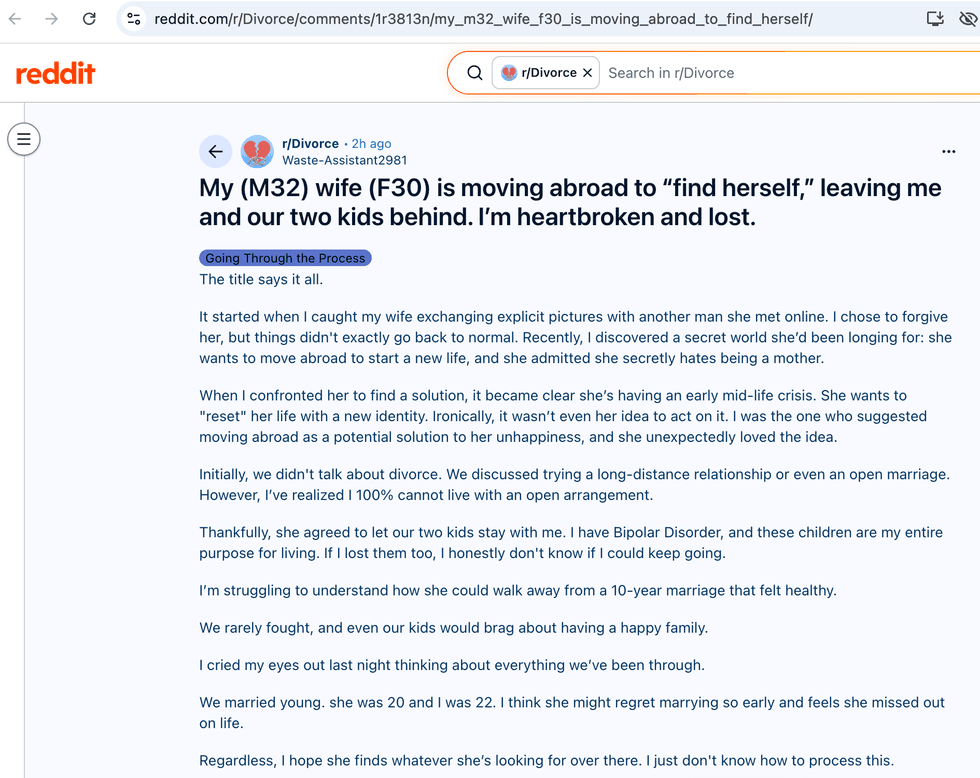The width and height of the screenshot is (980, 778).
Task: Click the Going Through the Process flair
Action: click(x=286, y=258)
